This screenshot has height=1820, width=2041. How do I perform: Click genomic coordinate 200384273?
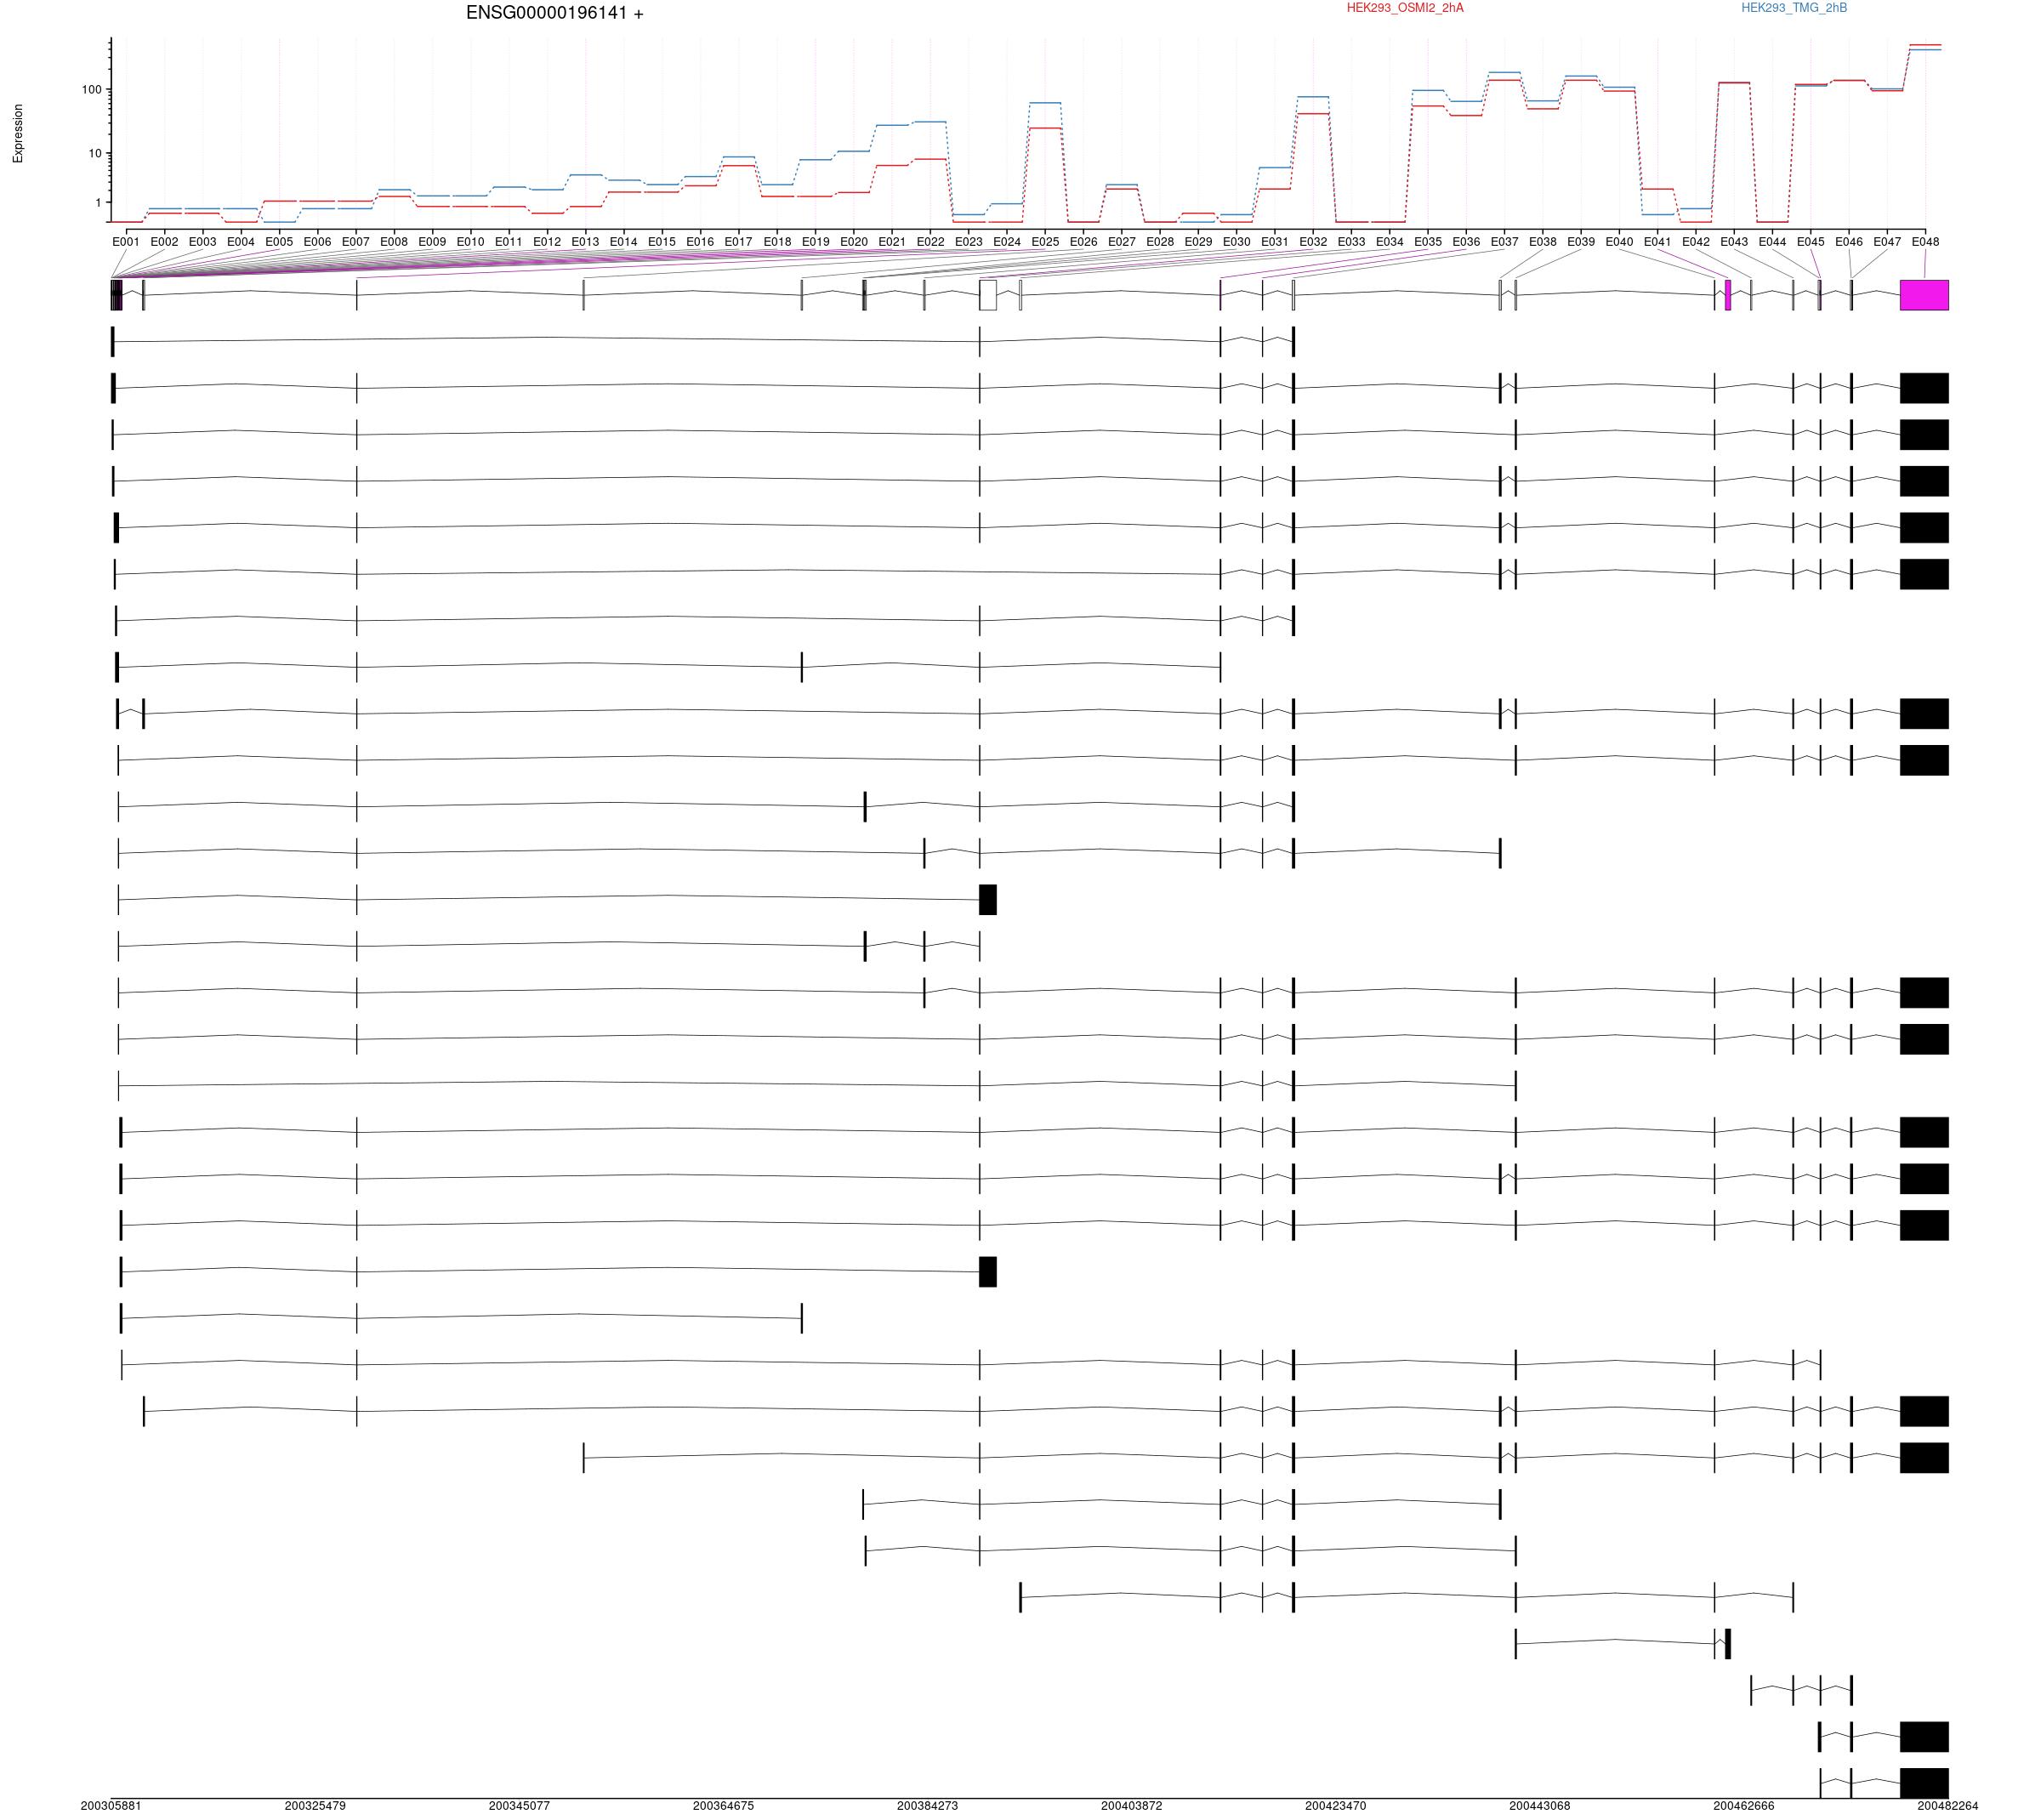tap(927, 1806)
